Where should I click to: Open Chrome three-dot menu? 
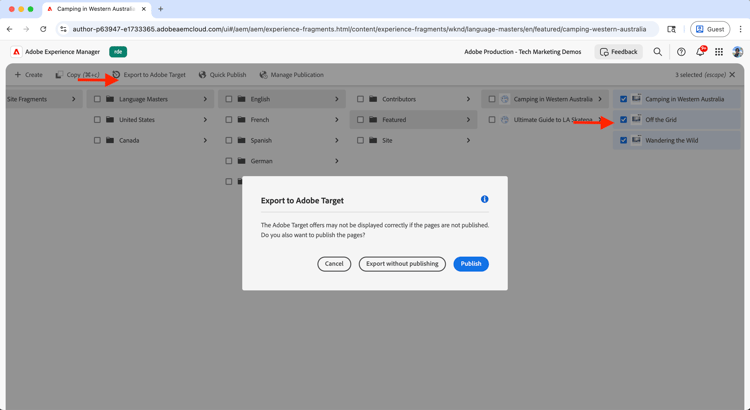click(740, 29)
